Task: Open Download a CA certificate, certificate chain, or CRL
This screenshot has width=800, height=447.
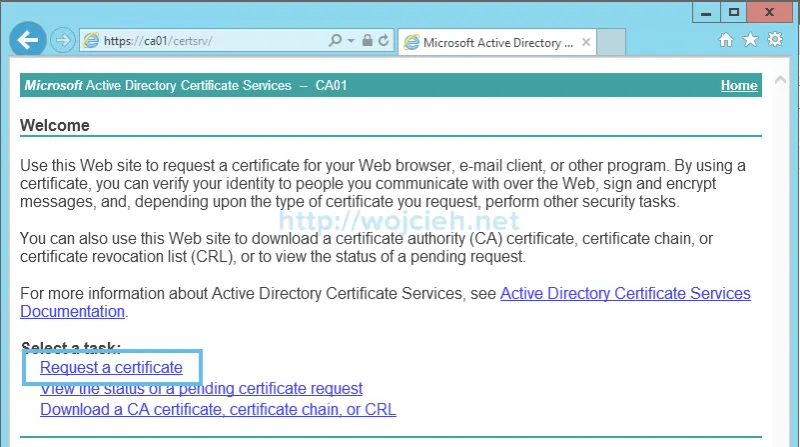Action: [x=218, y=409]
